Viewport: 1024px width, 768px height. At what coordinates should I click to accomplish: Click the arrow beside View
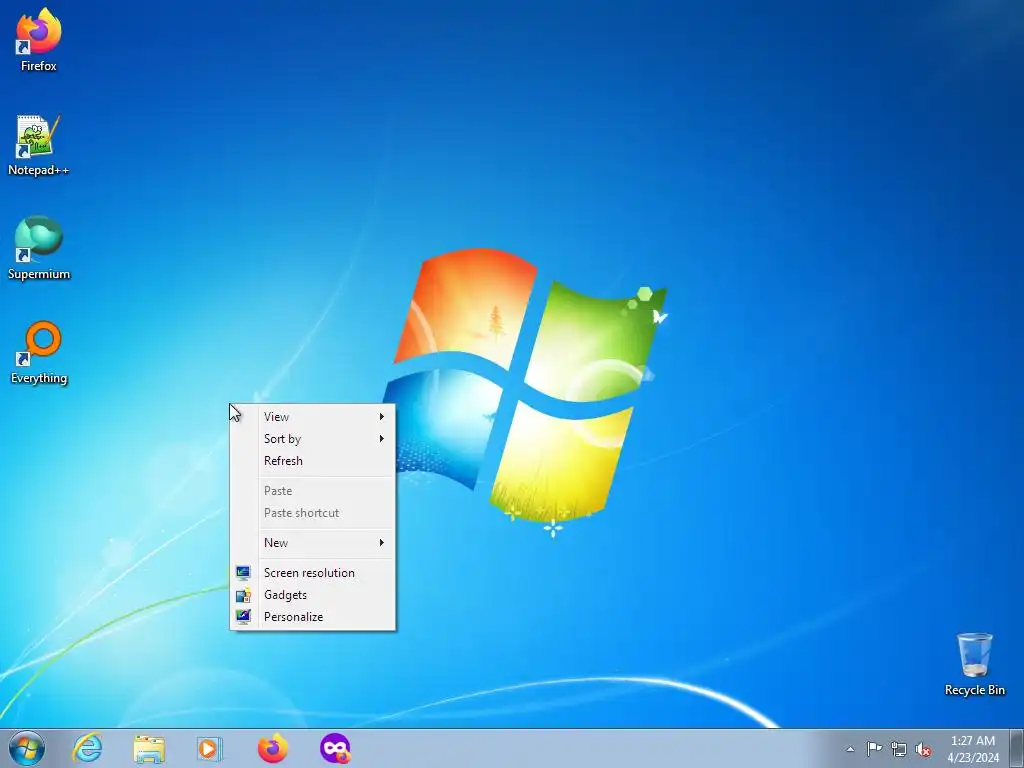[382, 417]
